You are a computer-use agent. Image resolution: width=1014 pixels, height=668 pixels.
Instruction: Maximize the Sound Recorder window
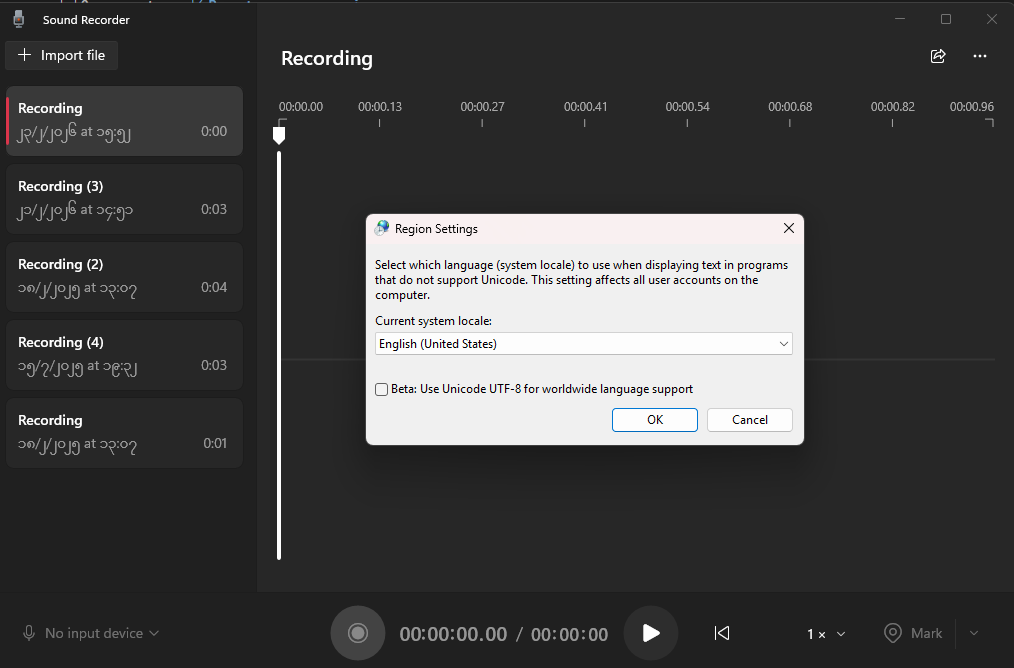coord(945,19)
